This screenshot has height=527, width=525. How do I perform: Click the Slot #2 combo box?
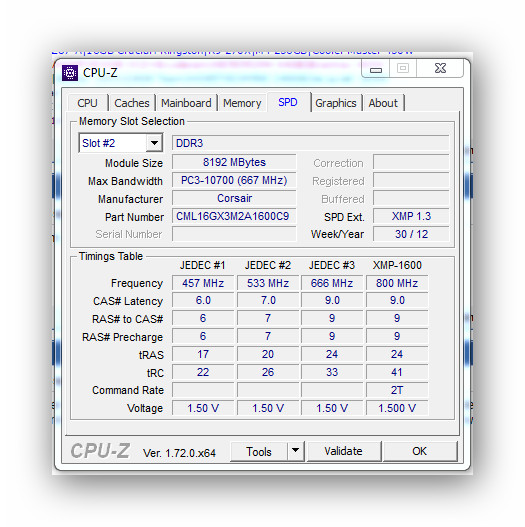[x=121, y=143]
